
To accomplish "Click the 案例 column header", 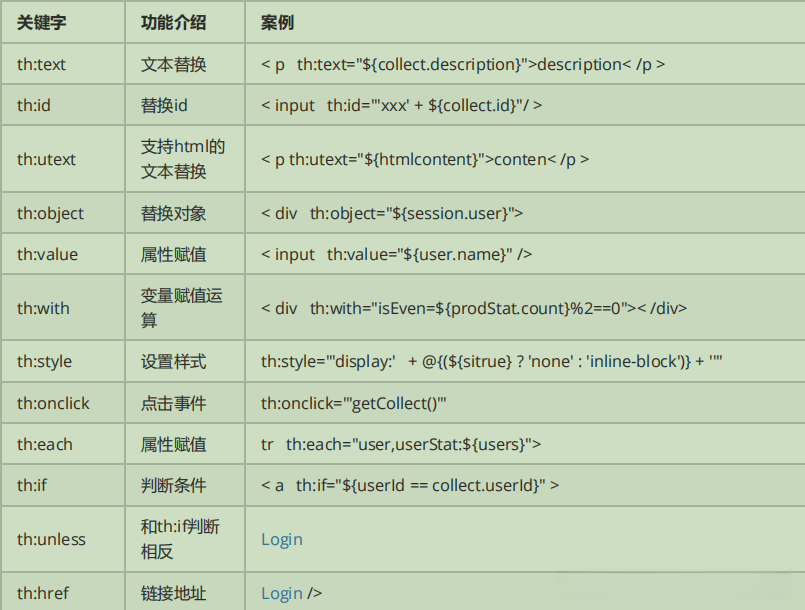I will 277,22.
